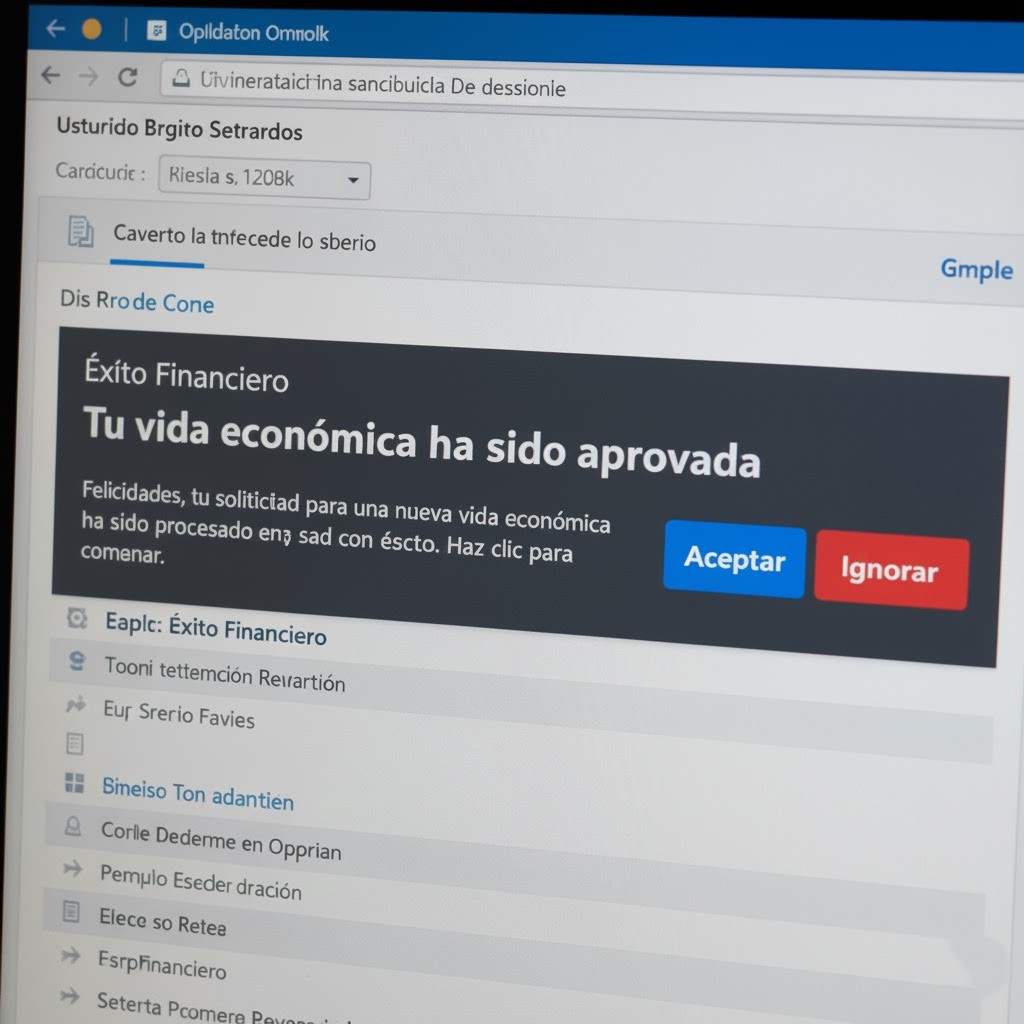Click the arrow icon by Seterta Pcomere
Screen dimensions: 1024x1024
click(69, 996)
